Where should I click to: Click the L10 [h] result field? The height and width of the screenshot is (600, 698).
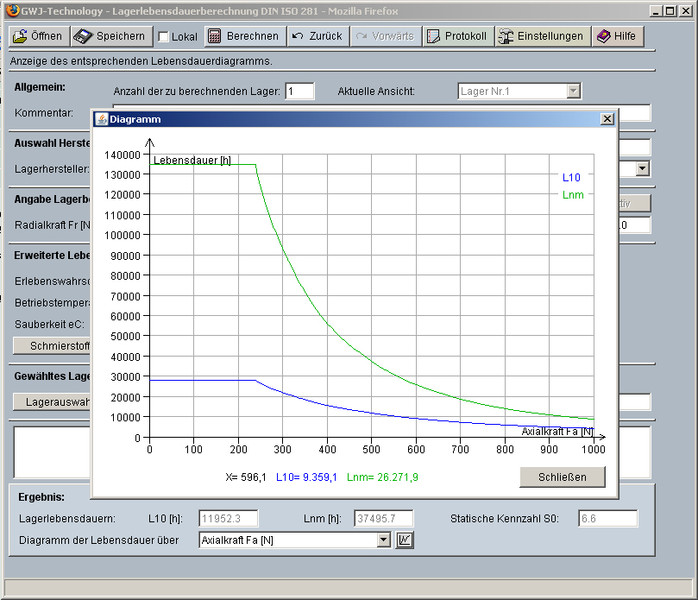229,518
